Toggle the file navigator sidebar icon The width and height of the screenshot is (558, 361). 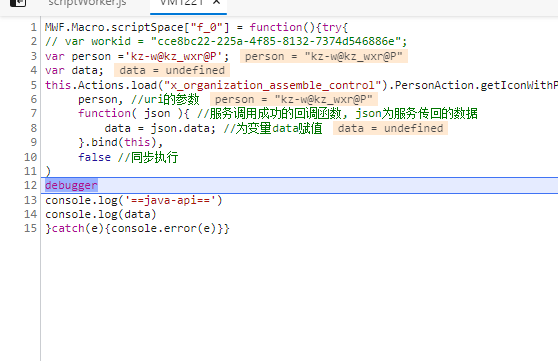18,3
